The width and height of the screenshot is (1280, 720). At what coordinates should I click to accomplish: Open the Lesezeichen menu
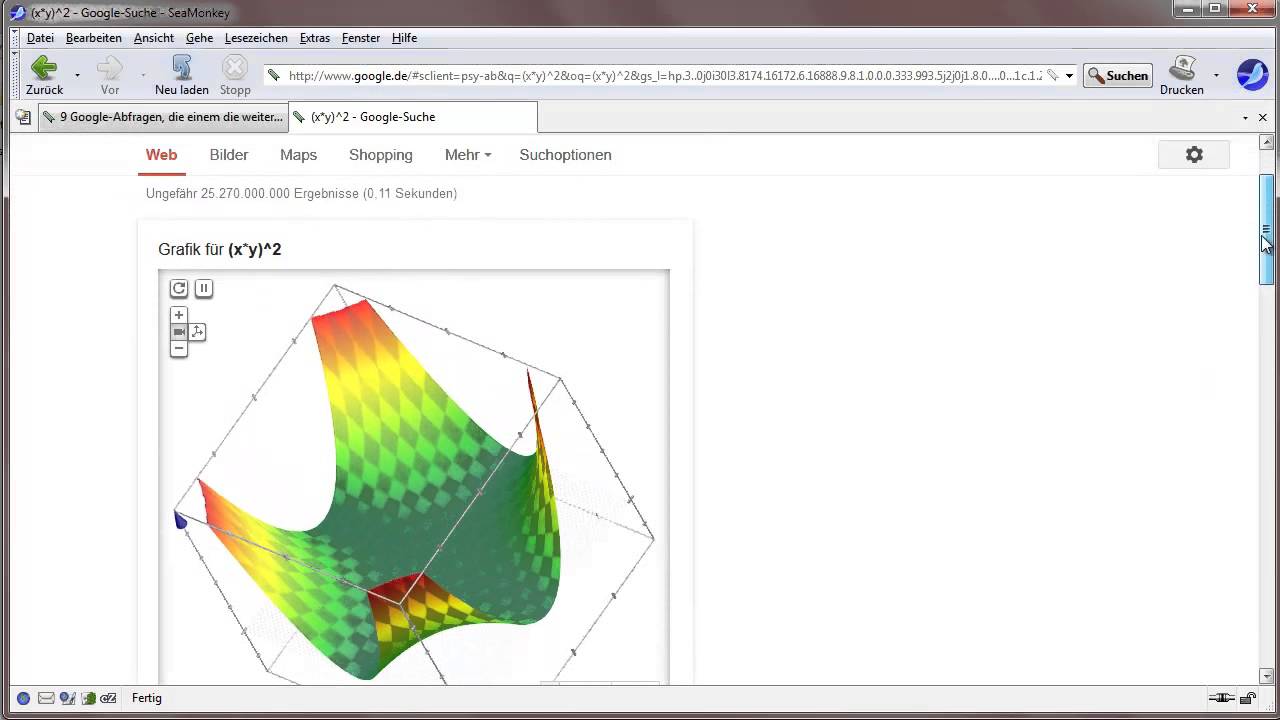[256, 38]
